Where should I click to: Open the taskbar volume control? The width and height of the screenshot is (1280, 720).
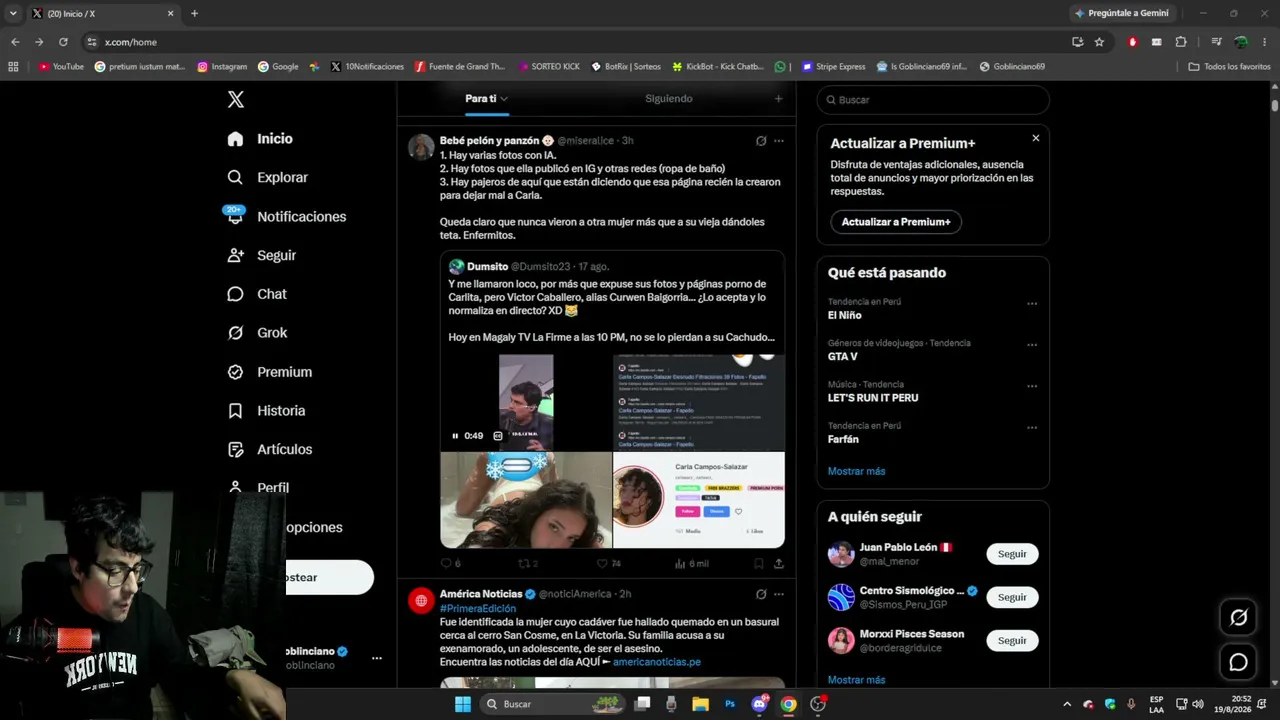(x=1198, y=704)
